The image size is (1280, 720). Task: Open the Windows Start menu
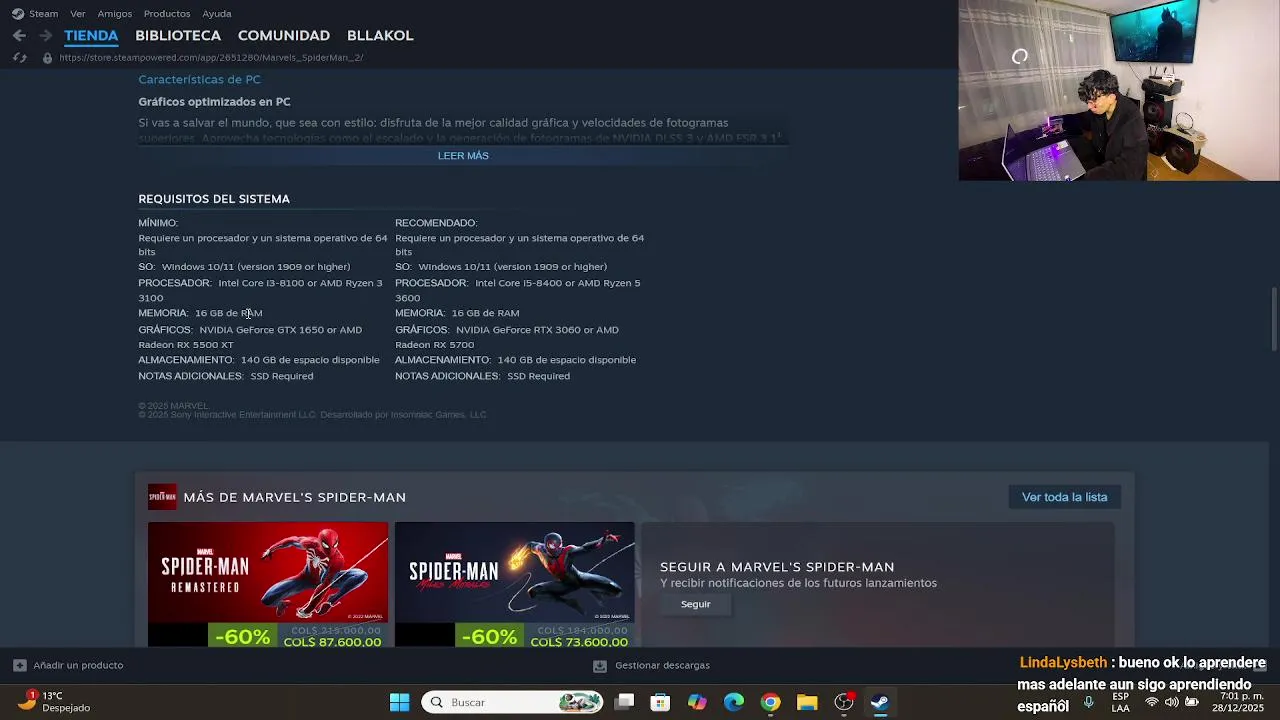click(x=399, y=702)
